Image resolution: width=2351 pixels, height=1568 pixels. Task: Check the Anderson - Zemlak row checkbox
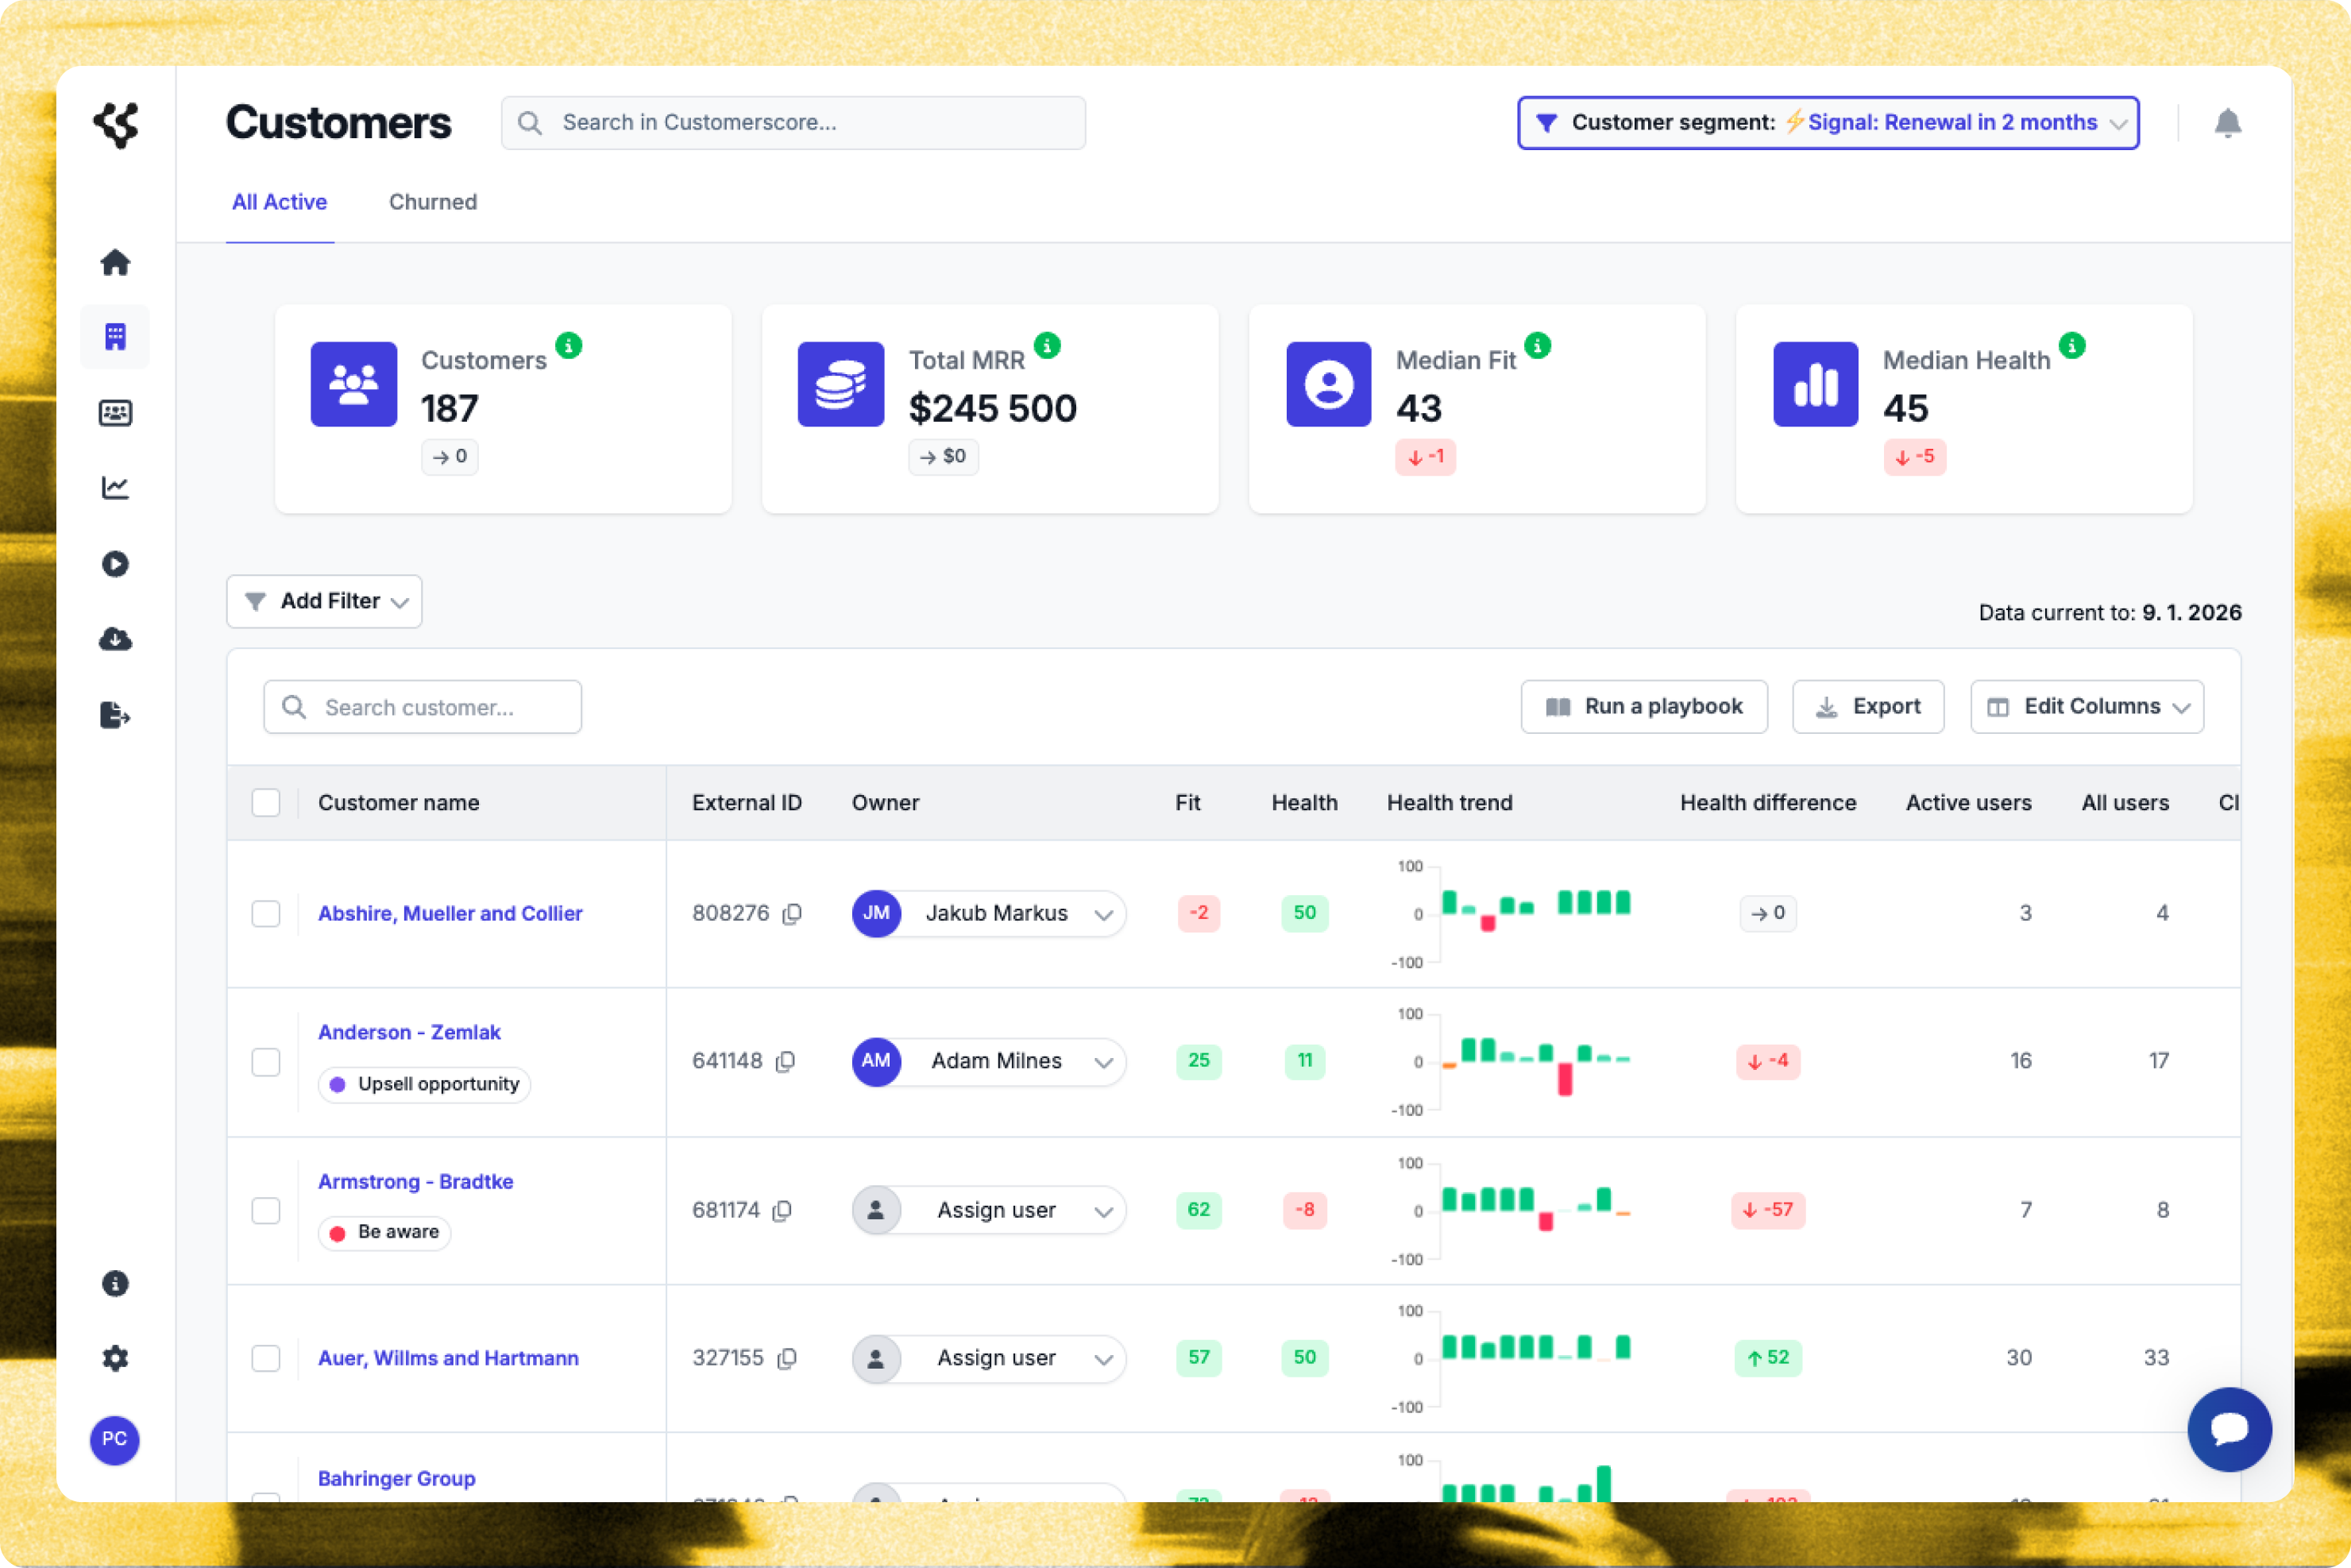point(266,1061)
